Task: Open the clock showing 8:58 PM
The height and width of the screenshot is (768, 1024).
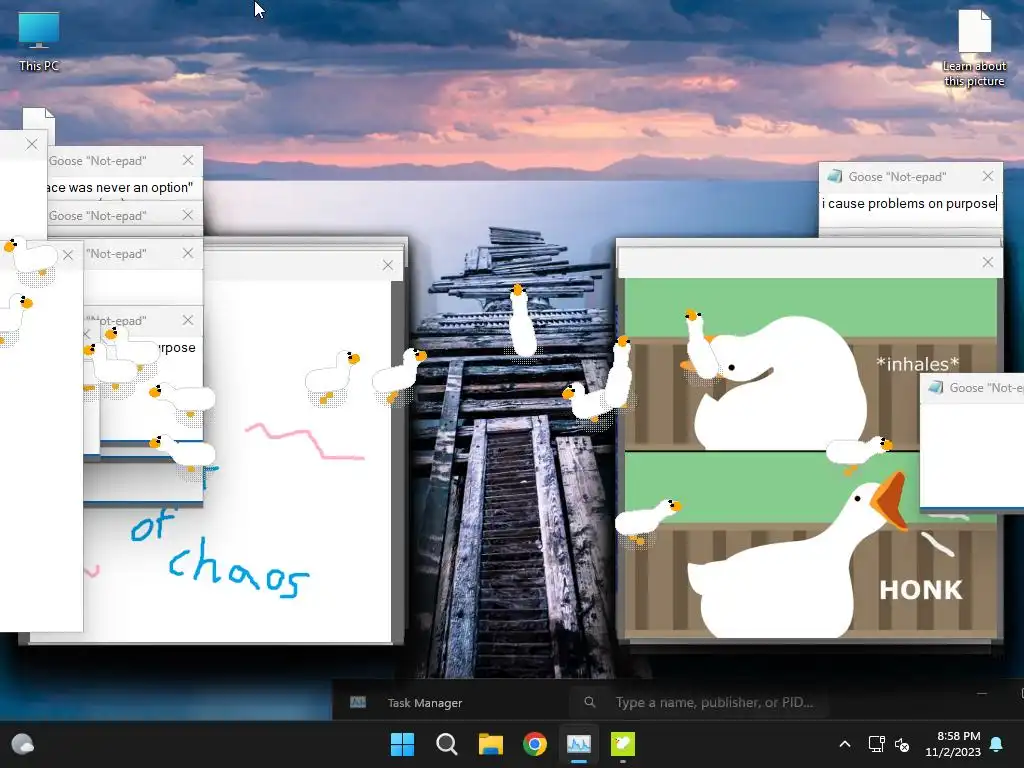Action: pos(953,744)
